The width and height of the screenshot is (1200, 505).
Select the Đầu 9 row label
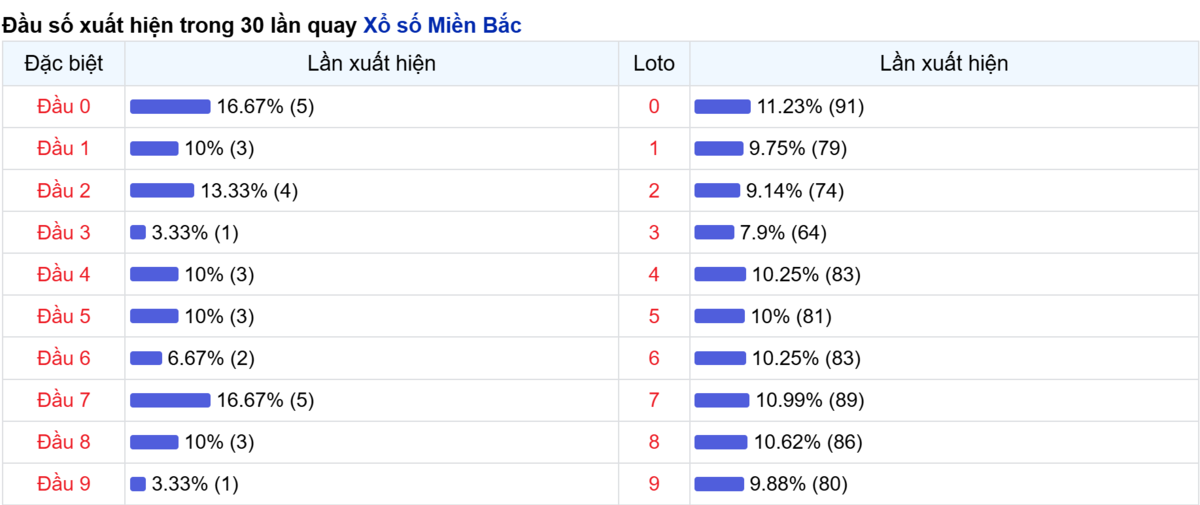[64, 484]
